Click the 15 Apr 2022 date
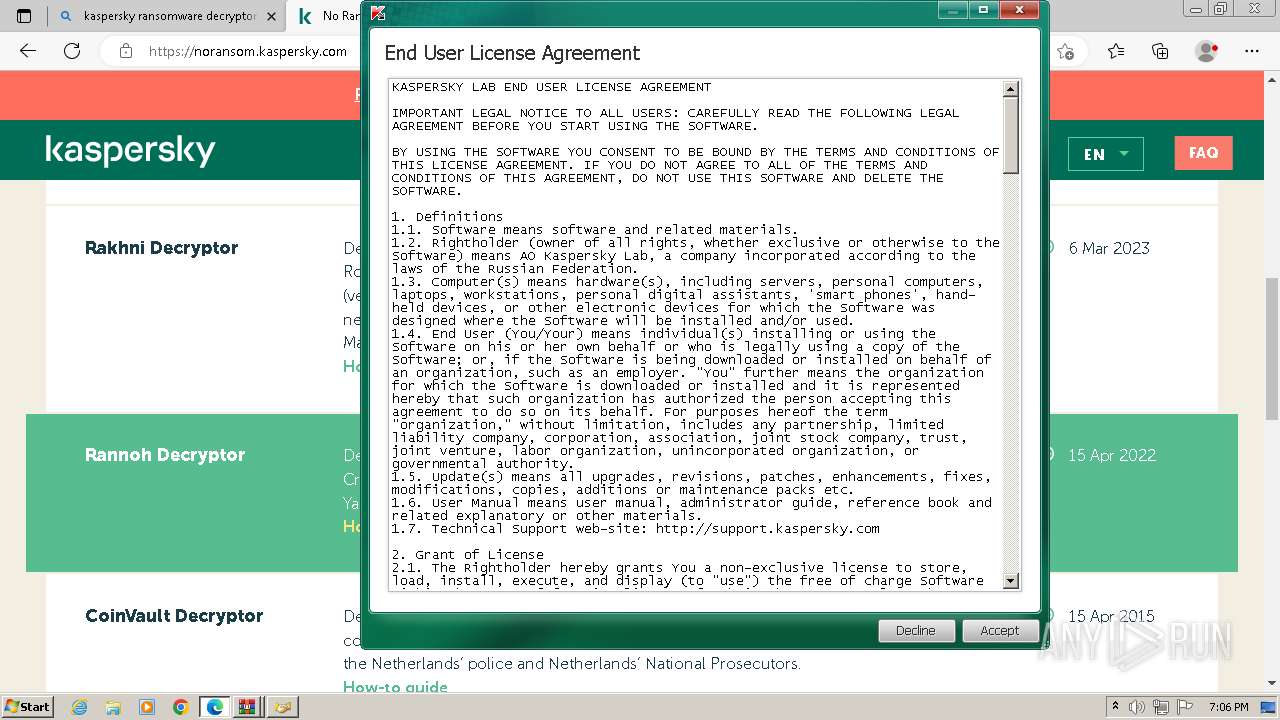The height and width of the screenshot is (720, 1280). point(1112,455)
